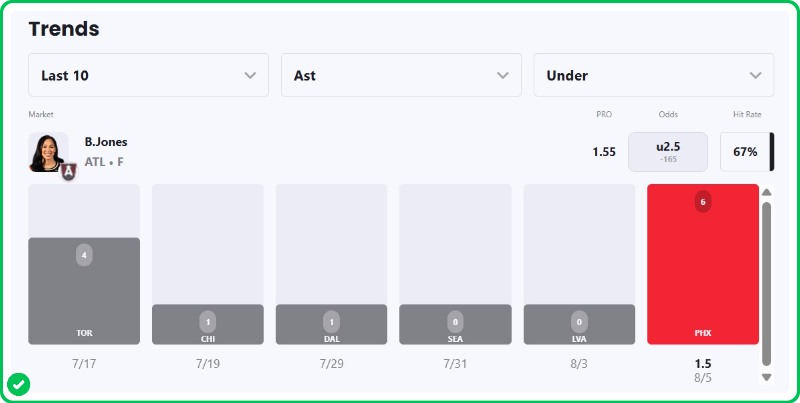This screenshot has width=800, height=403.
Task: Click the u2.5 odds button
Action: pos(668,152)
